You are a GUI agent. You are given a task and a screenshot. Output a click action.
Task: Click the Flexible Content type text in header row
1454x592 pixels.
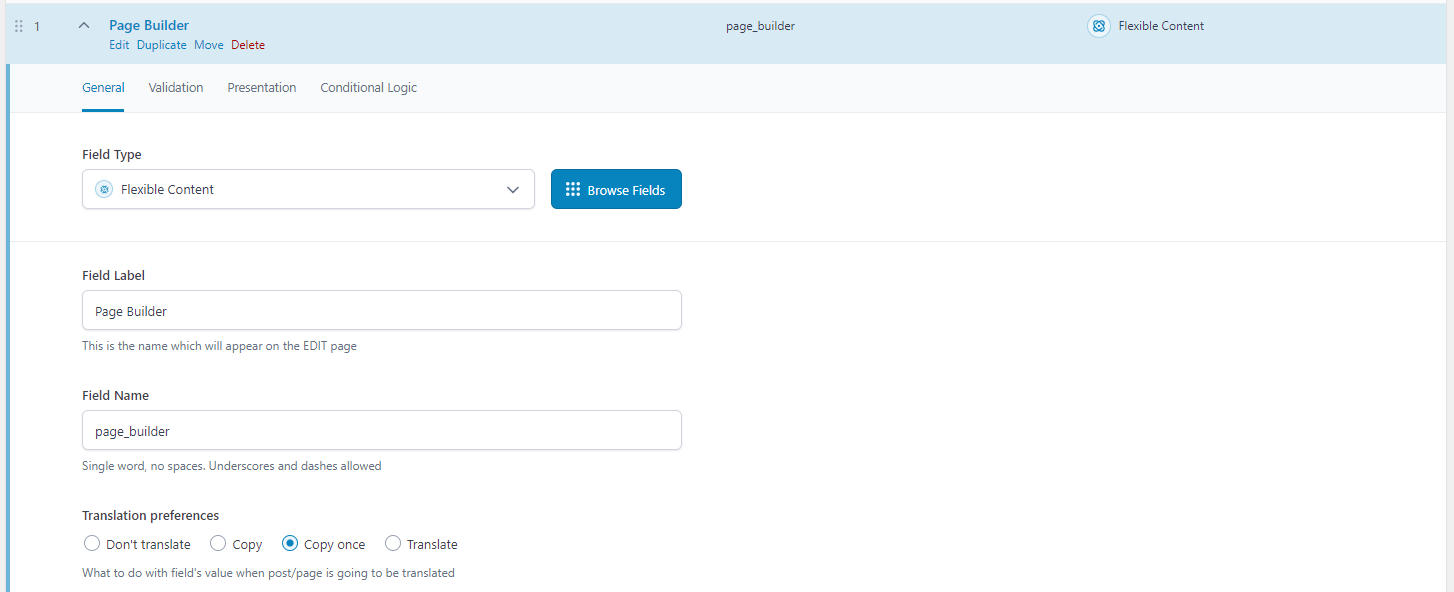(x=1161, y=26)
